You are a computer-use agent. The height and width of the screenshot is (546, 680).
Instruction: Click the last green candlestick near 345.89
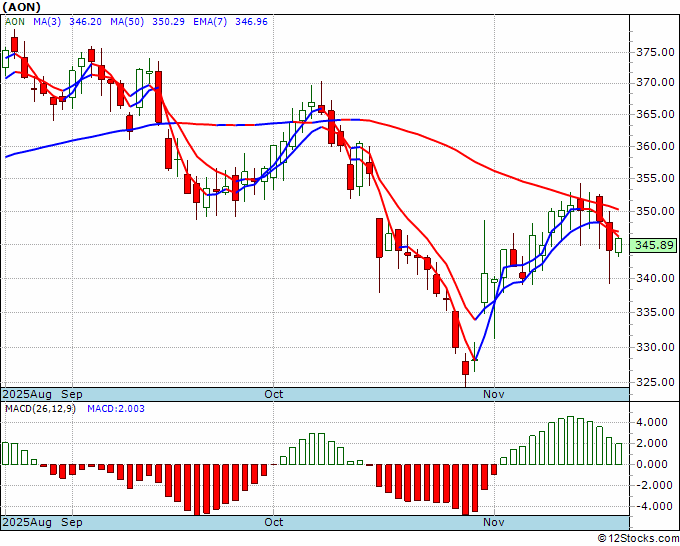(618, 245)
